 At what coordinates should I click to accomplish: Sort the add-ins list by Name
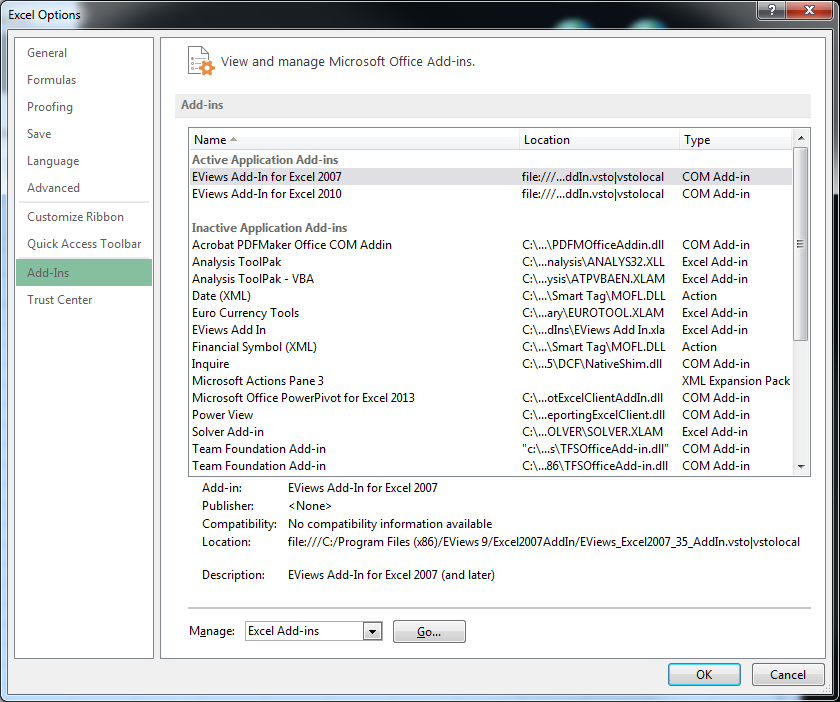click(x=213, y=139)
